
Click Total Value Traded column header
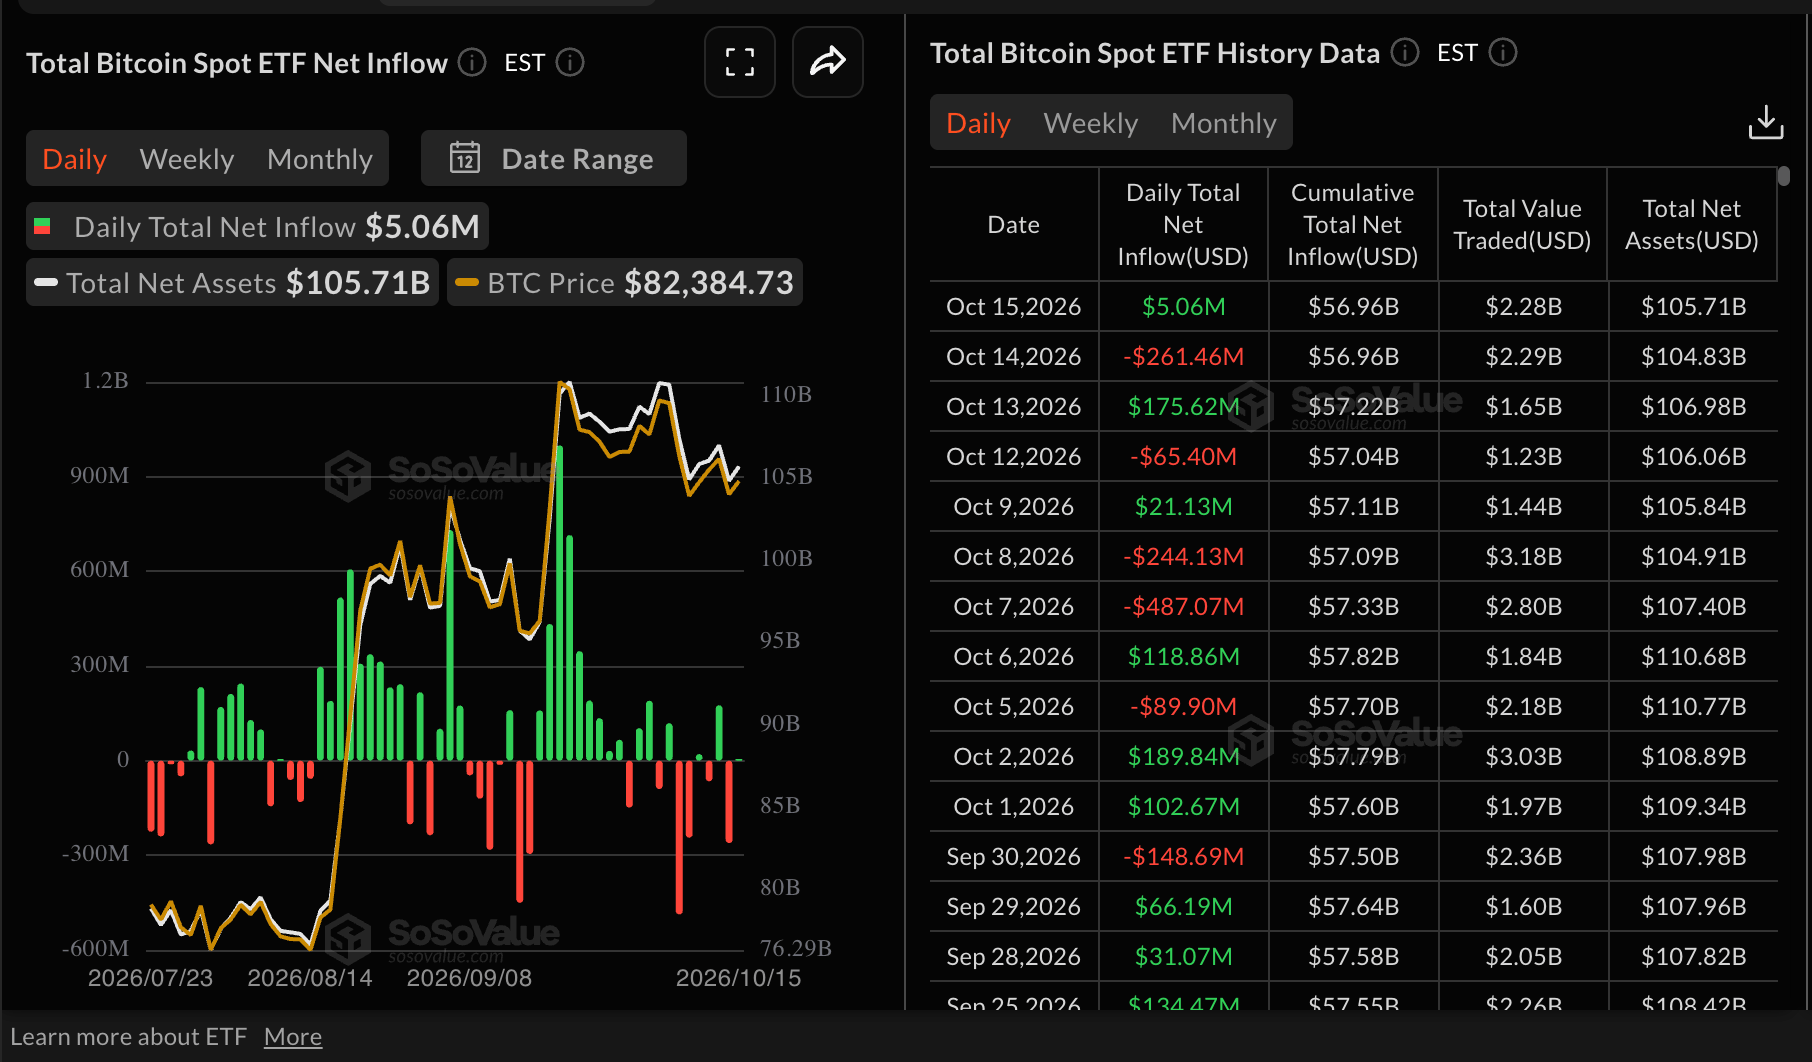tap(1522, 224)
